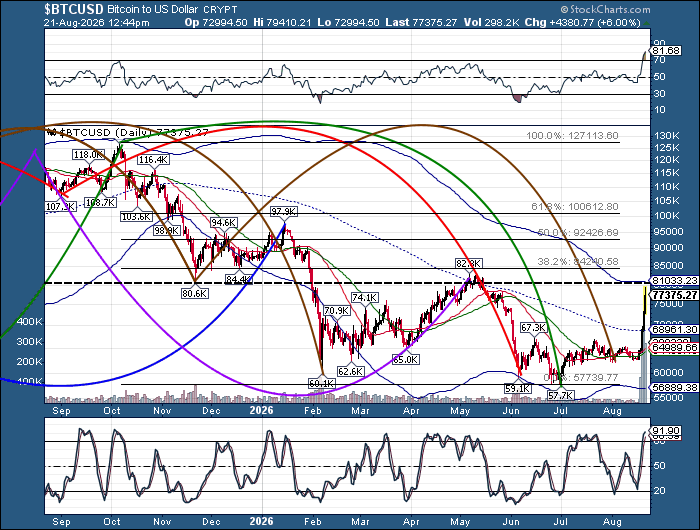Click the CRYPT exchange label
Image resolution: width=700 pixels, height=530 pixels.
click(x=220, y=9)
